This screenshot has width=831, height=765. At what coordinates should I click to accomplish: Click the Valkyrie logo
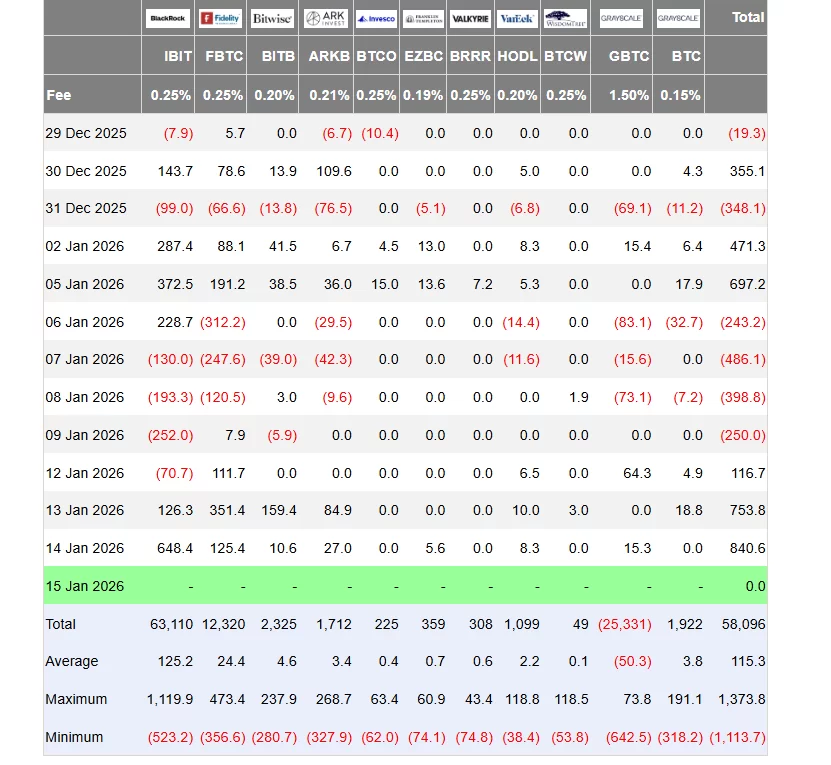470,18
